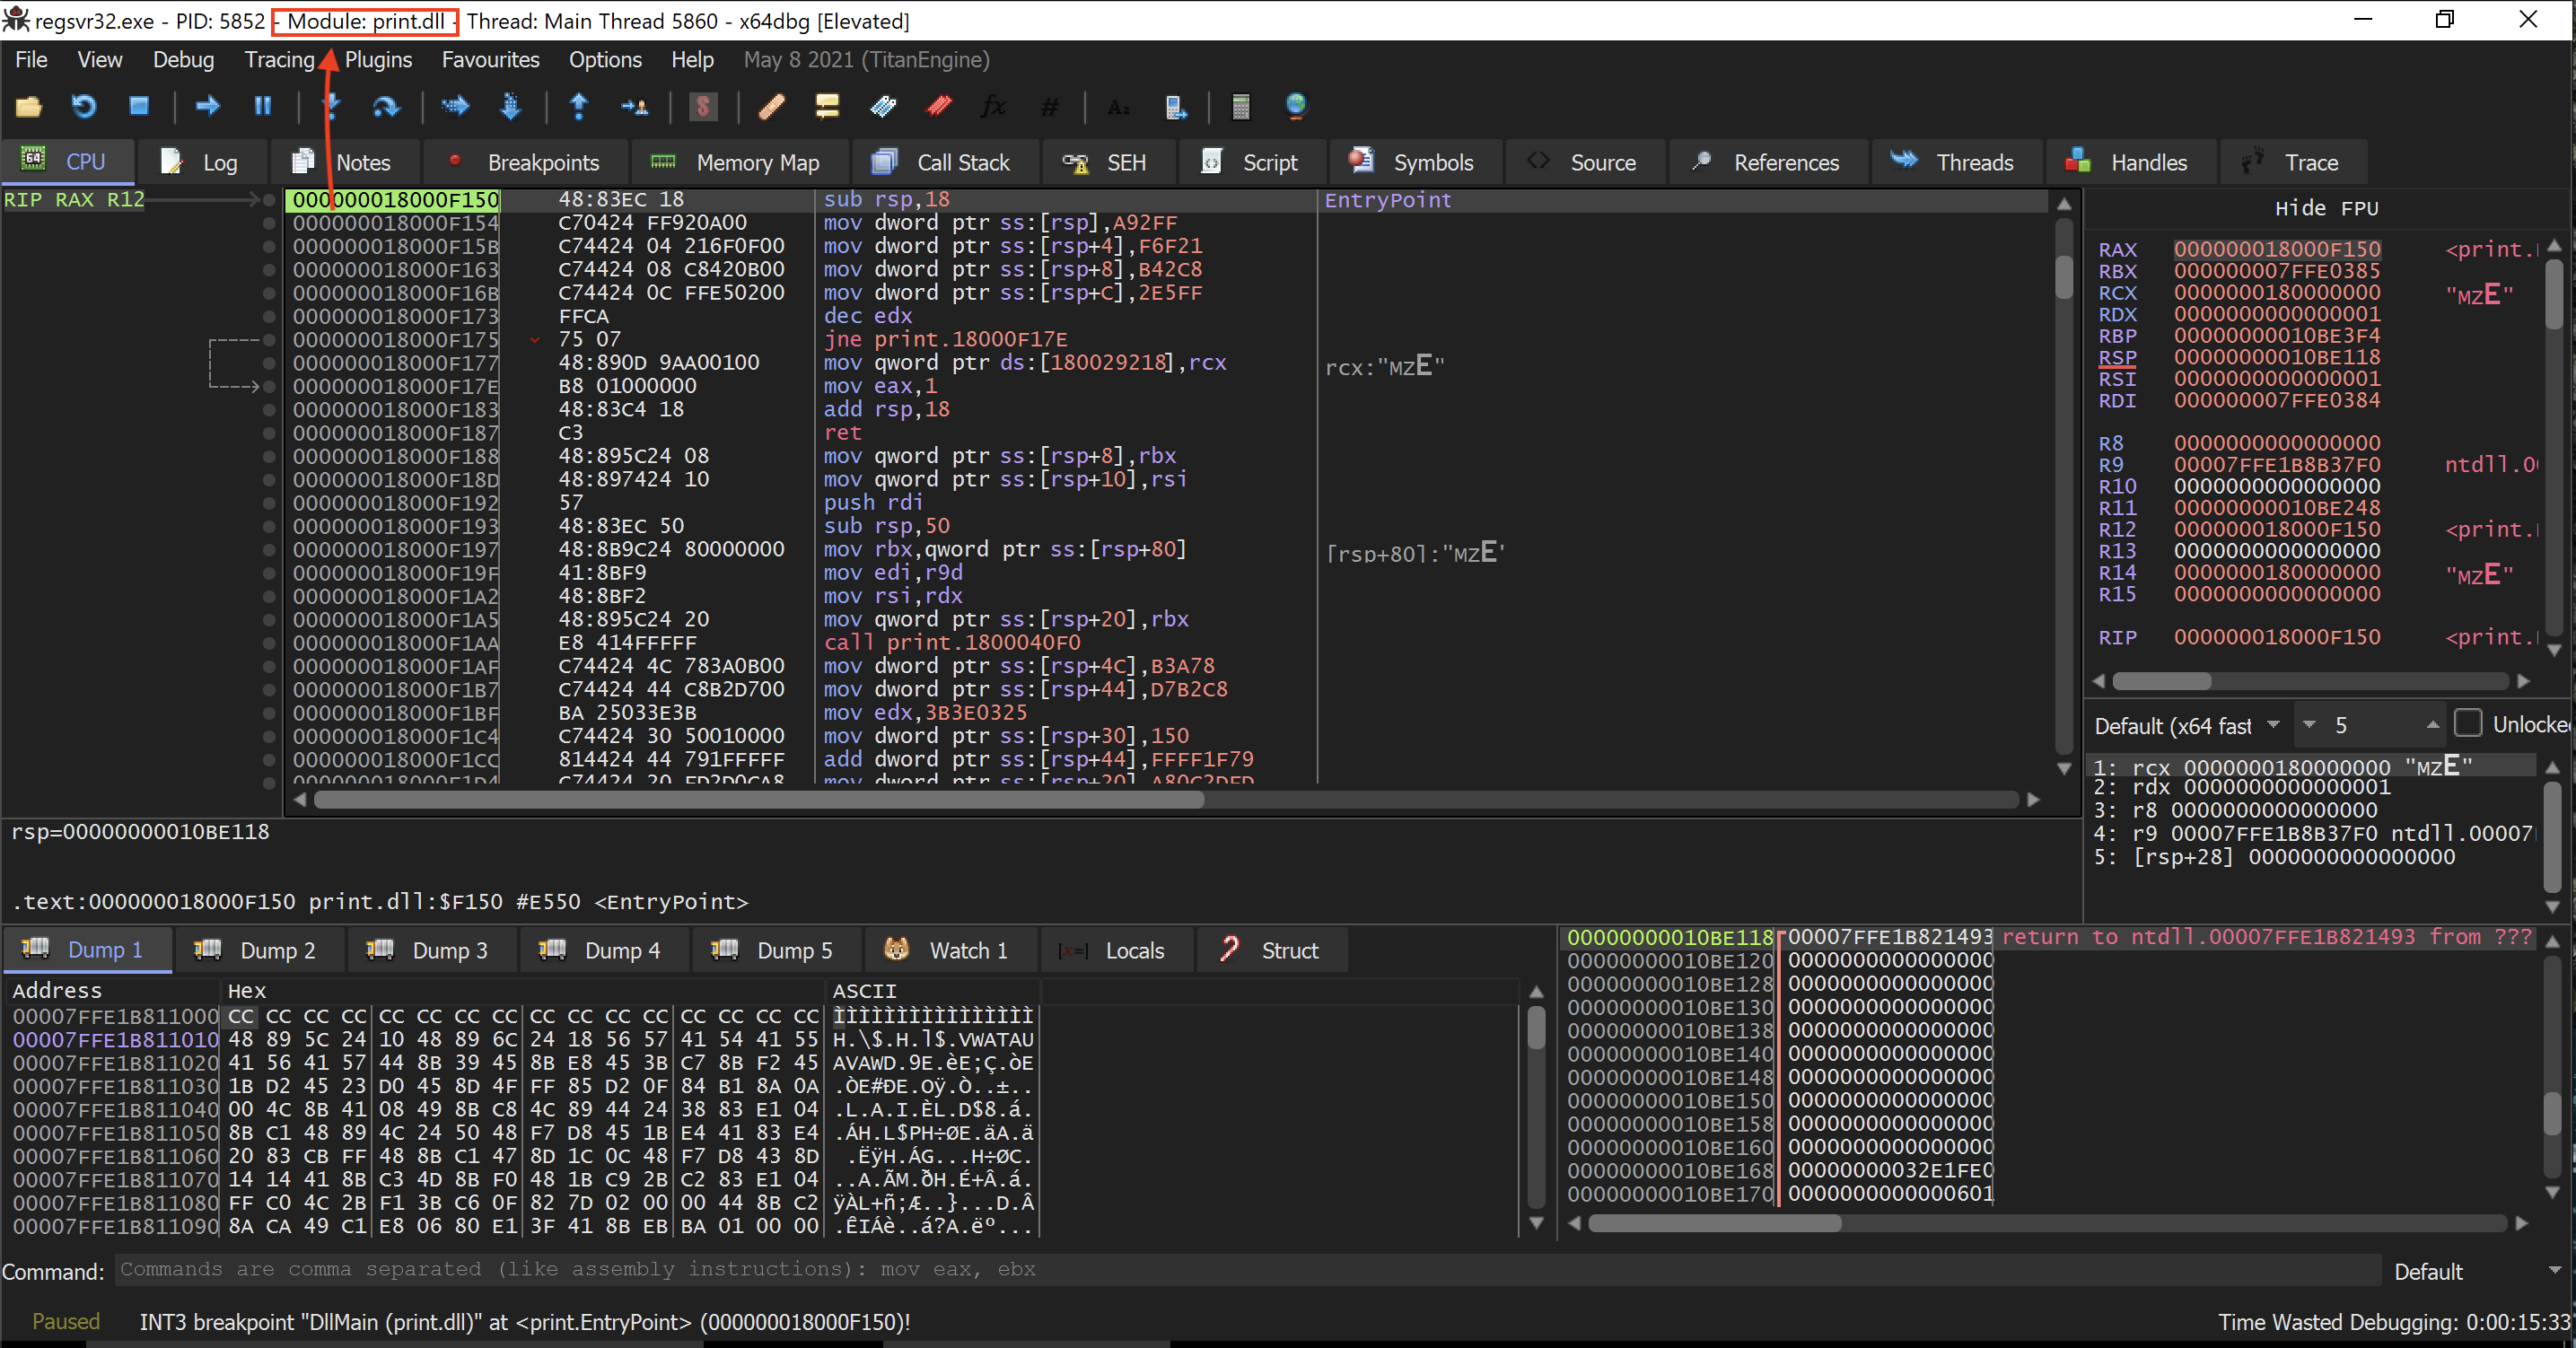Click the registers panel horizontal scrollbar thumb
Image resolution: width=2576 pixels, height=1348 pixels.
(x=2160, y=681)
